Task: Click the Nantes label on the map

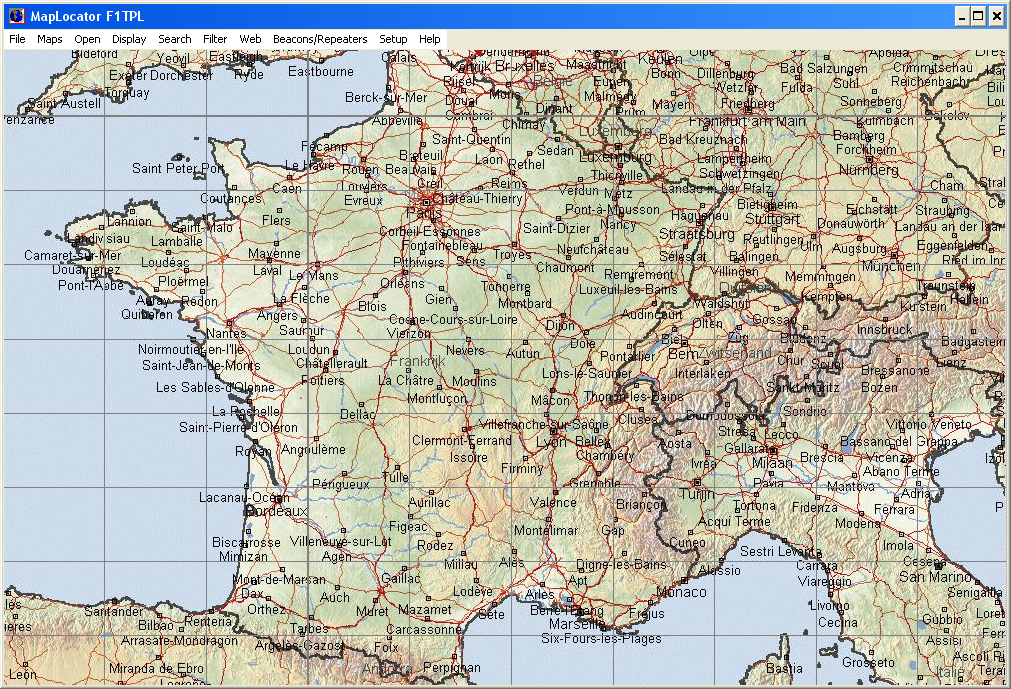Action: pyautogui.click(x=226, y=333)
